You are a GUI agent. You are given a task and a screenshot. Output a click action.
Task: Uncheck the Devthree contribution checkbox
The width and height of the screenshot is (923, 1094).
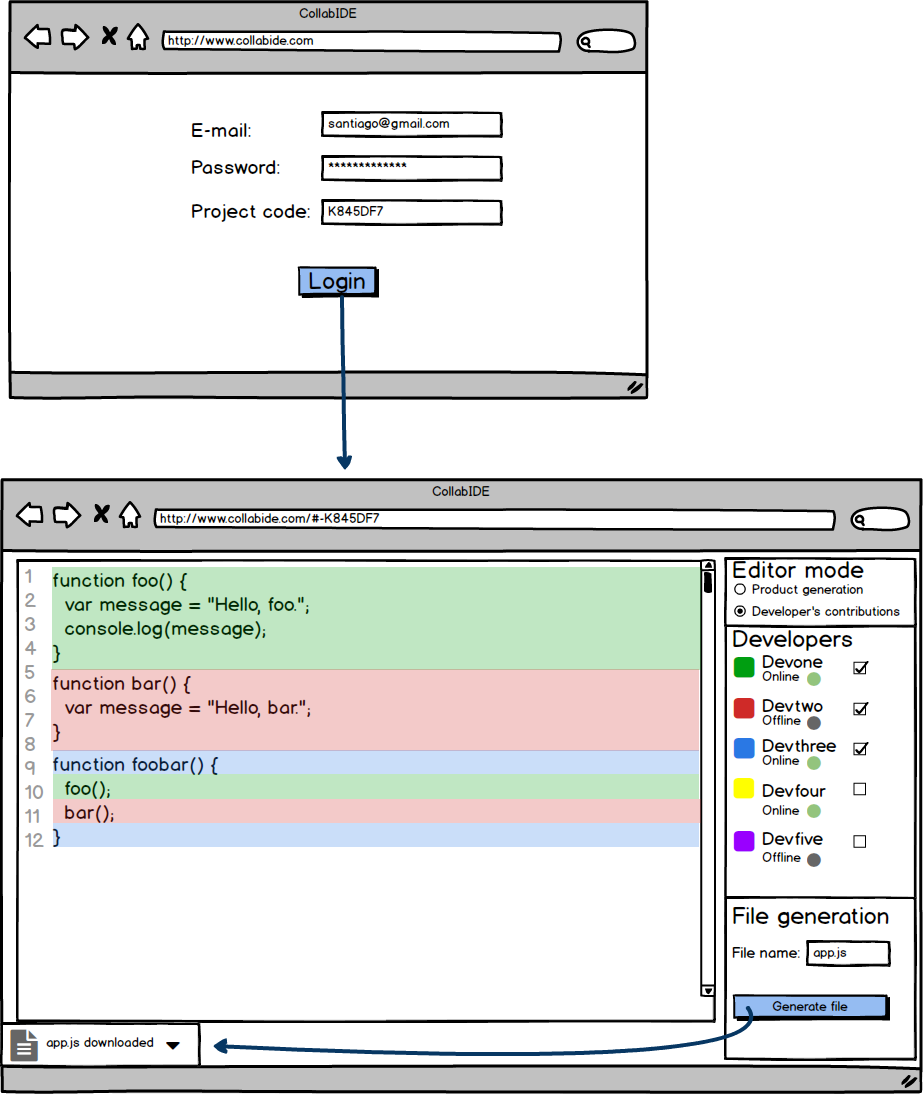click(860, 748)
